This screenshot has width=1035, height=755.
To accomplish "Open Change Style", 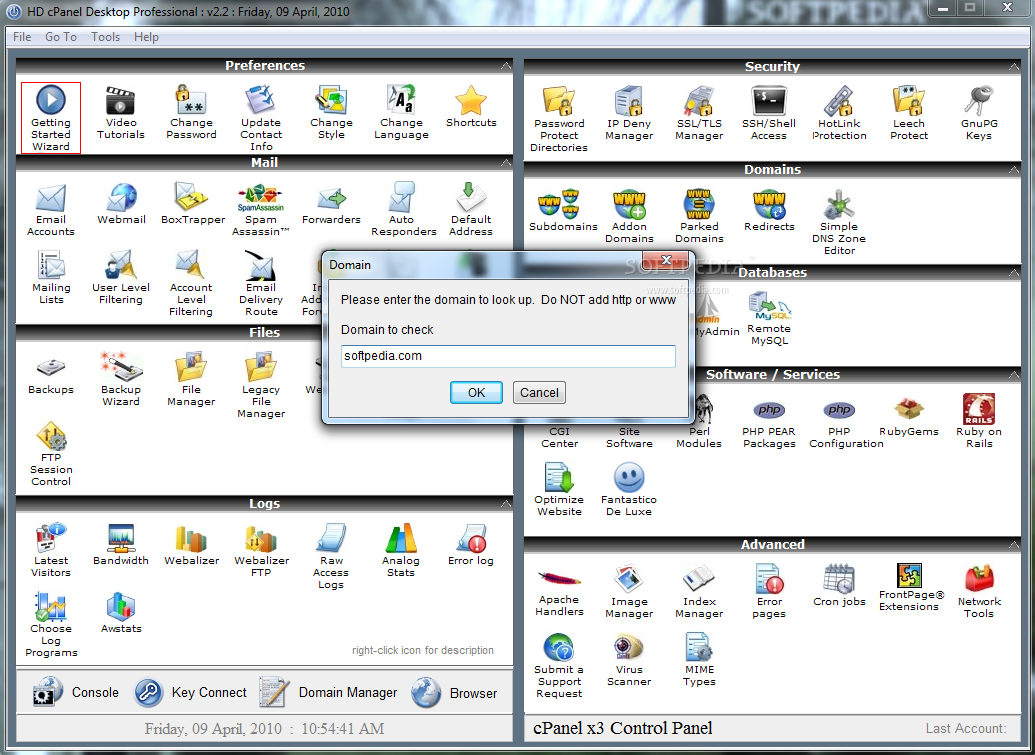I will [331, 114].
